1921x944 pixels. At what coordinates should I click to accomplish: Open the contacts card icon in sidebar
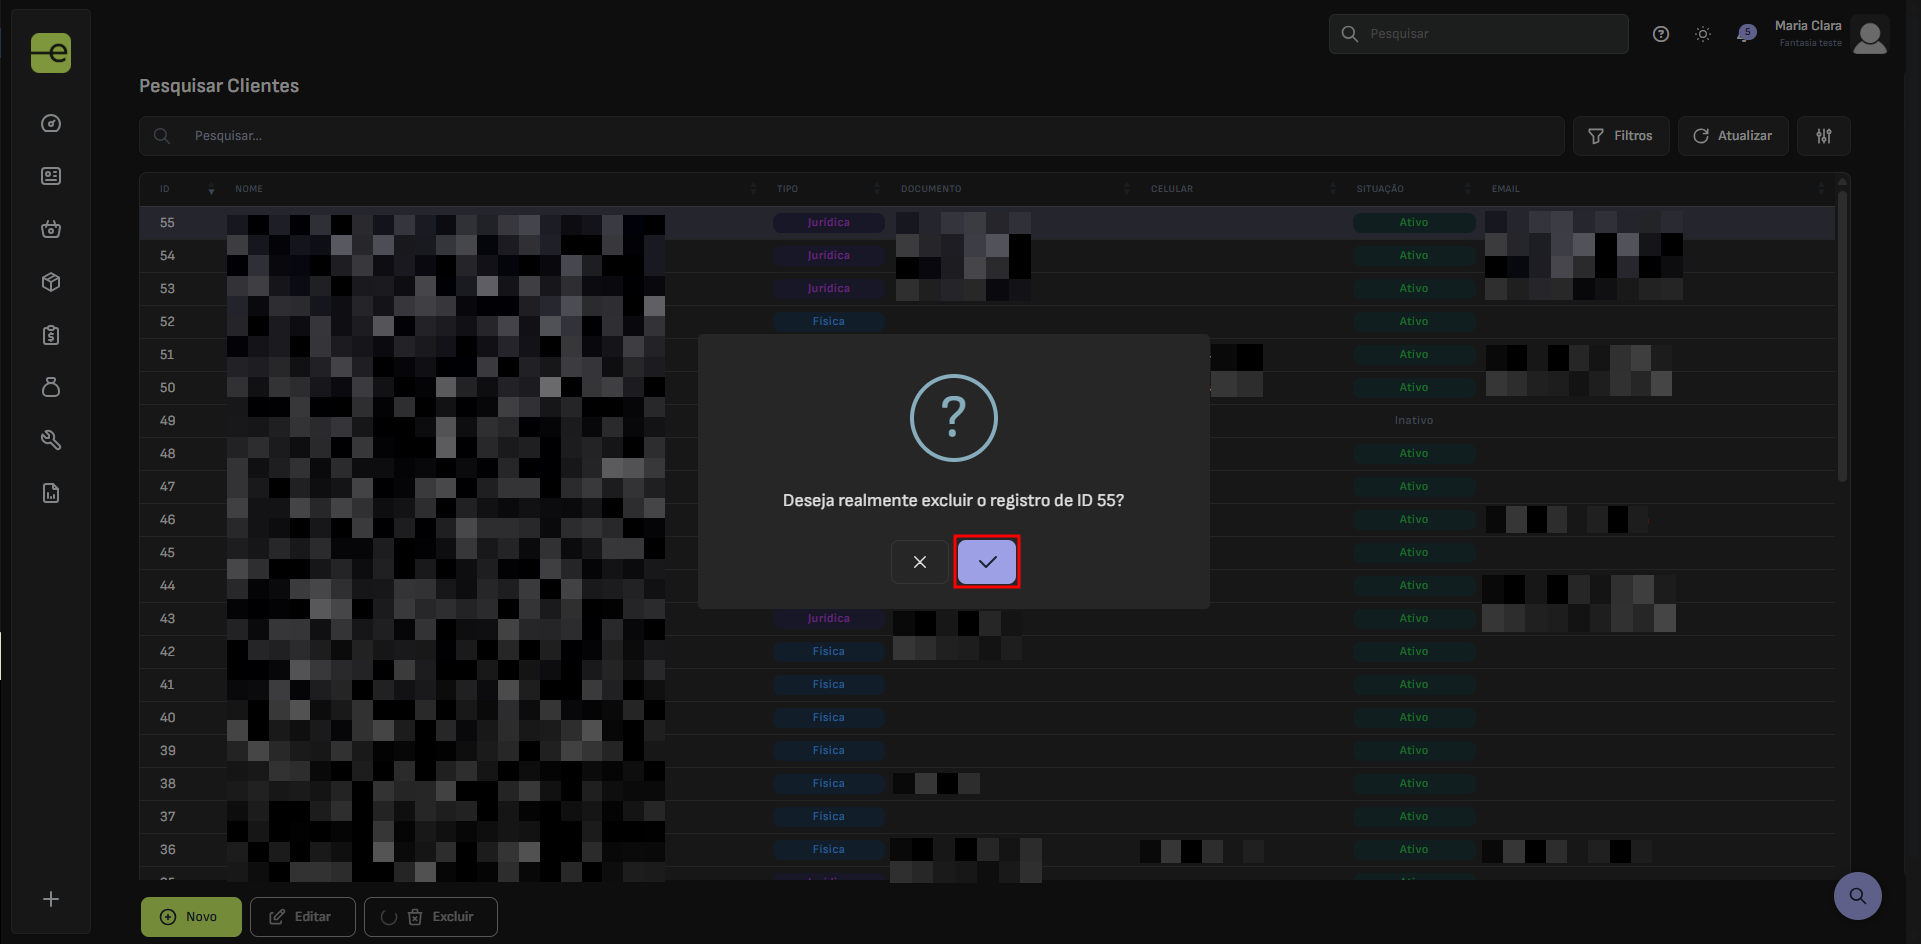51,176
